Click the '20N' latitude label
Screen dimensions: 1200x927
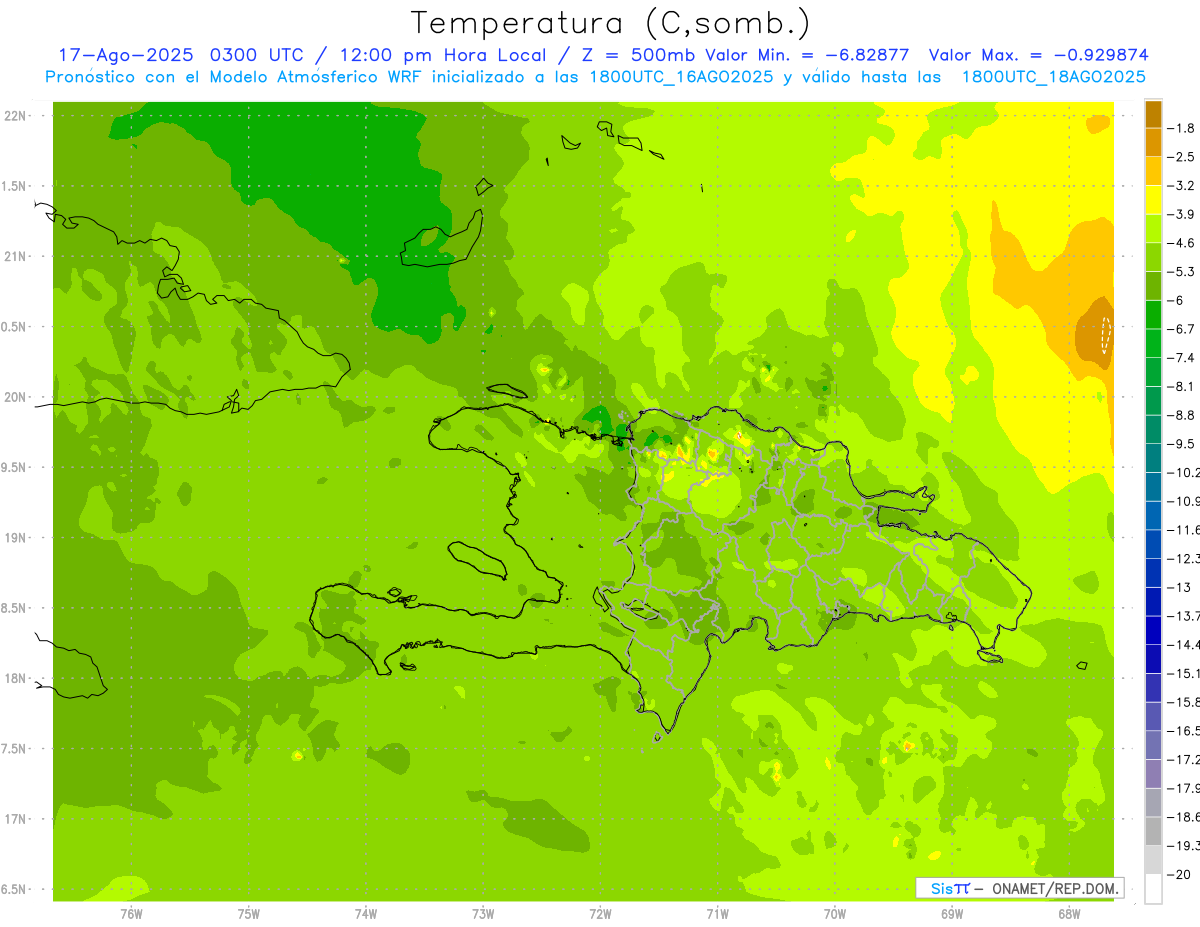16,397
